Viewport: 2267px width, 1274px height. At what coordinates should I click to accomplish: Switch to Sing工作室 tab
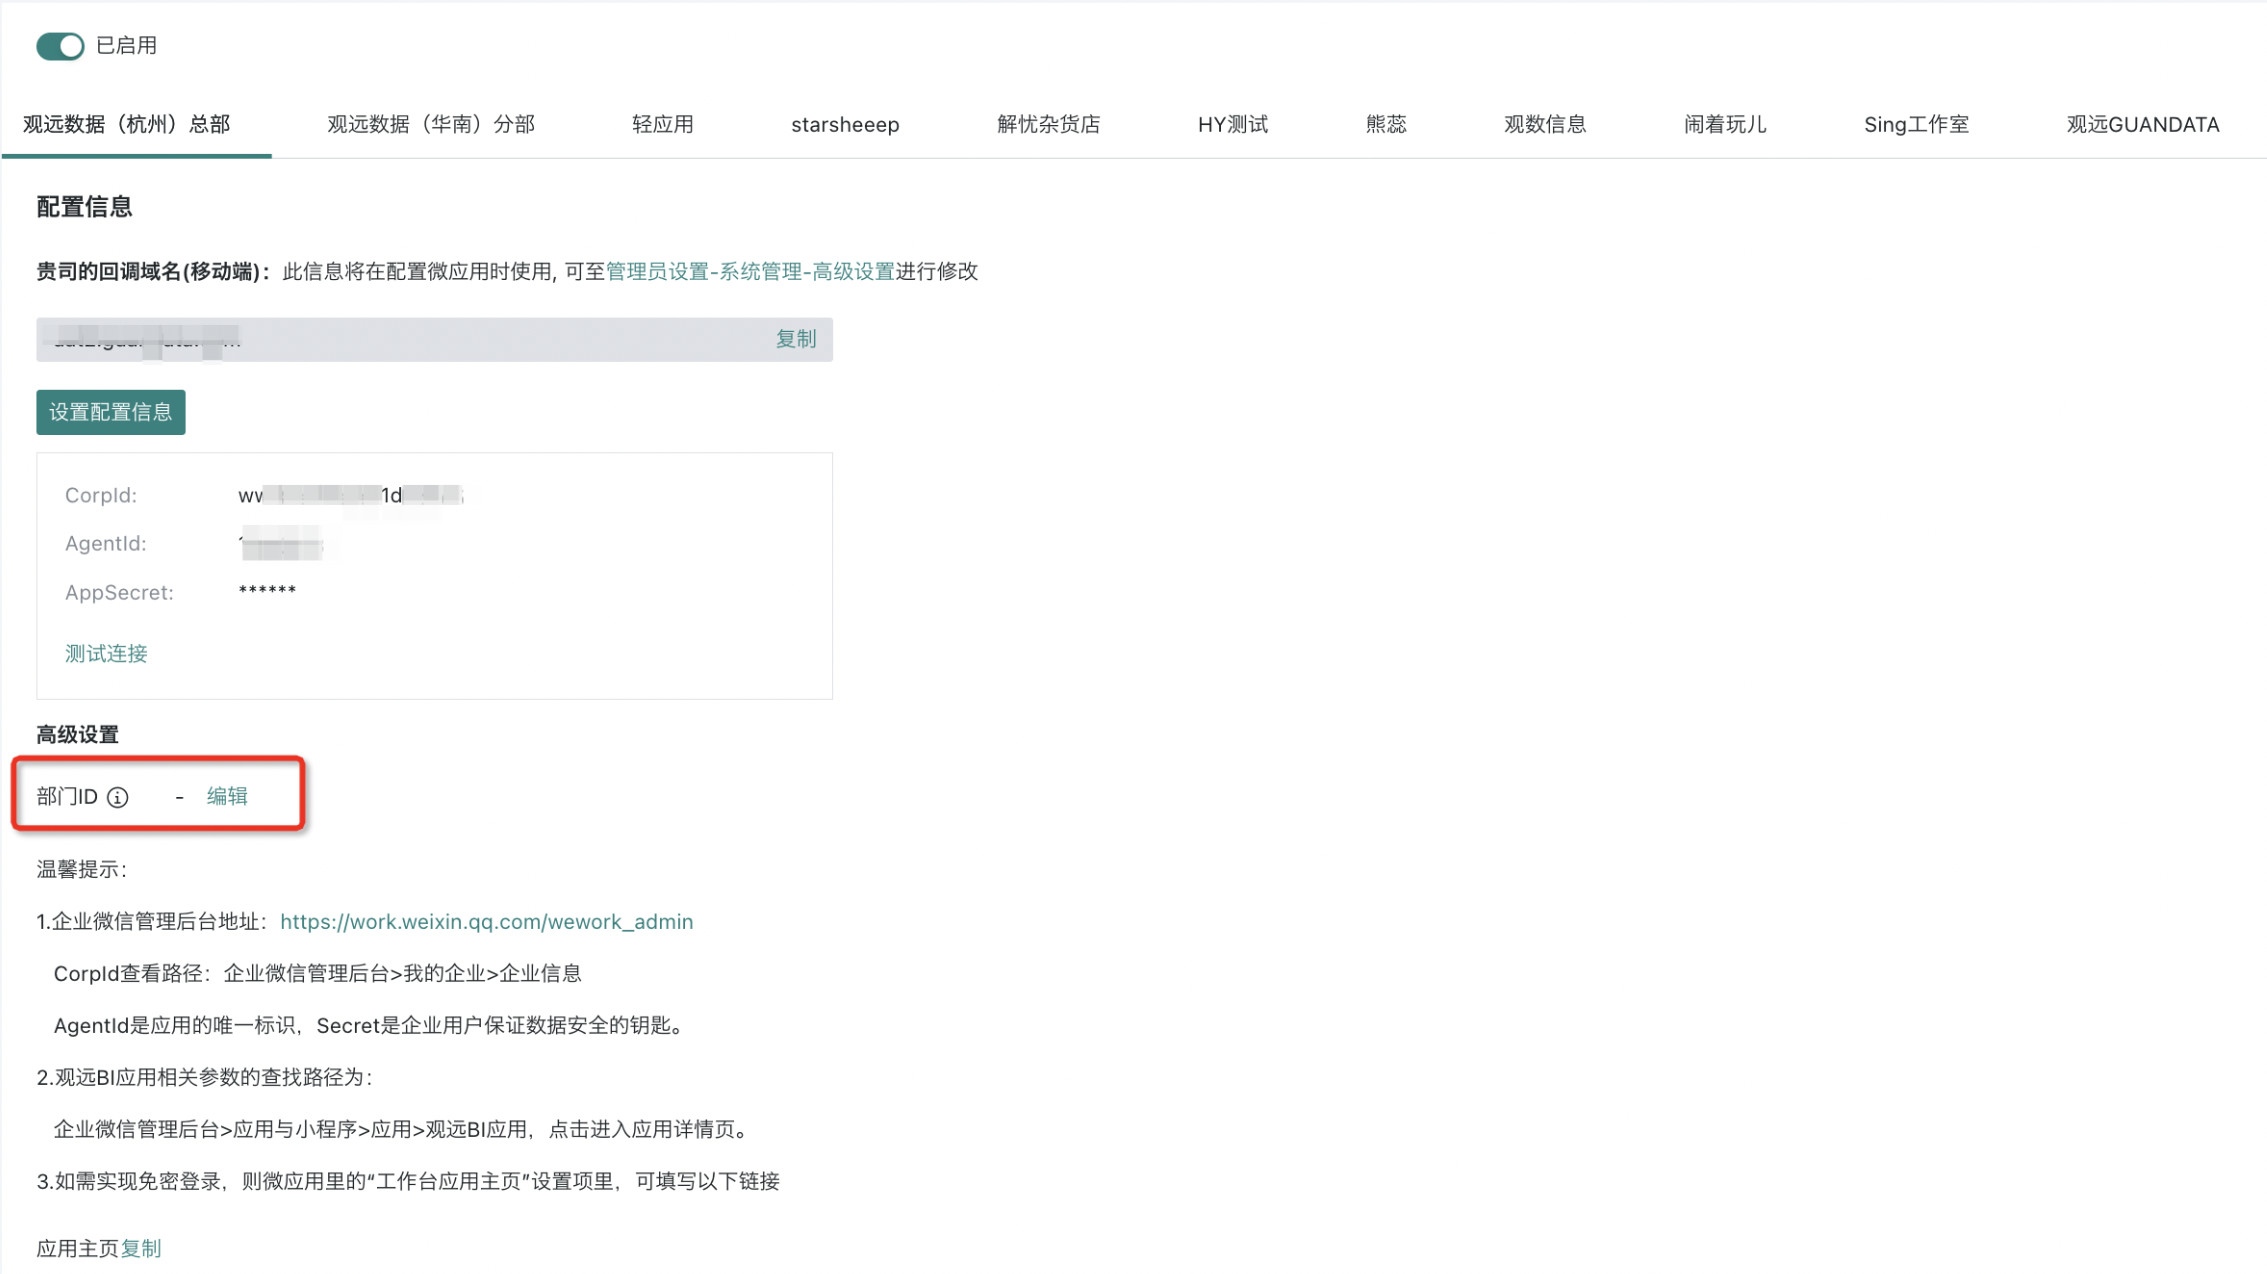(1915, 124)
